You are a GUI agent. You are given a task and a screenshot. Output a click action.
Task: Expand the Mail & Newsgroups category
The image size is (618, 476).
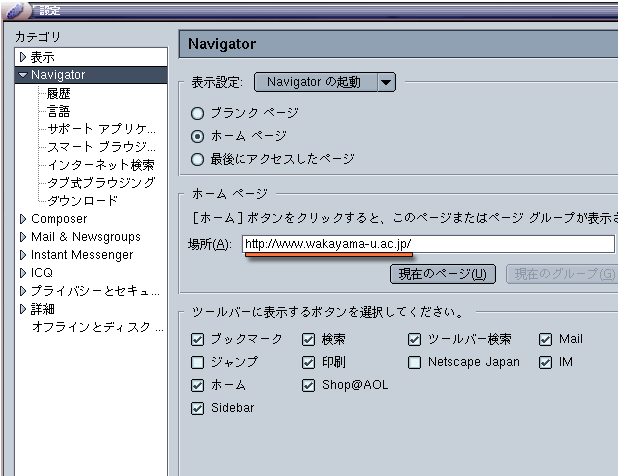22,237
